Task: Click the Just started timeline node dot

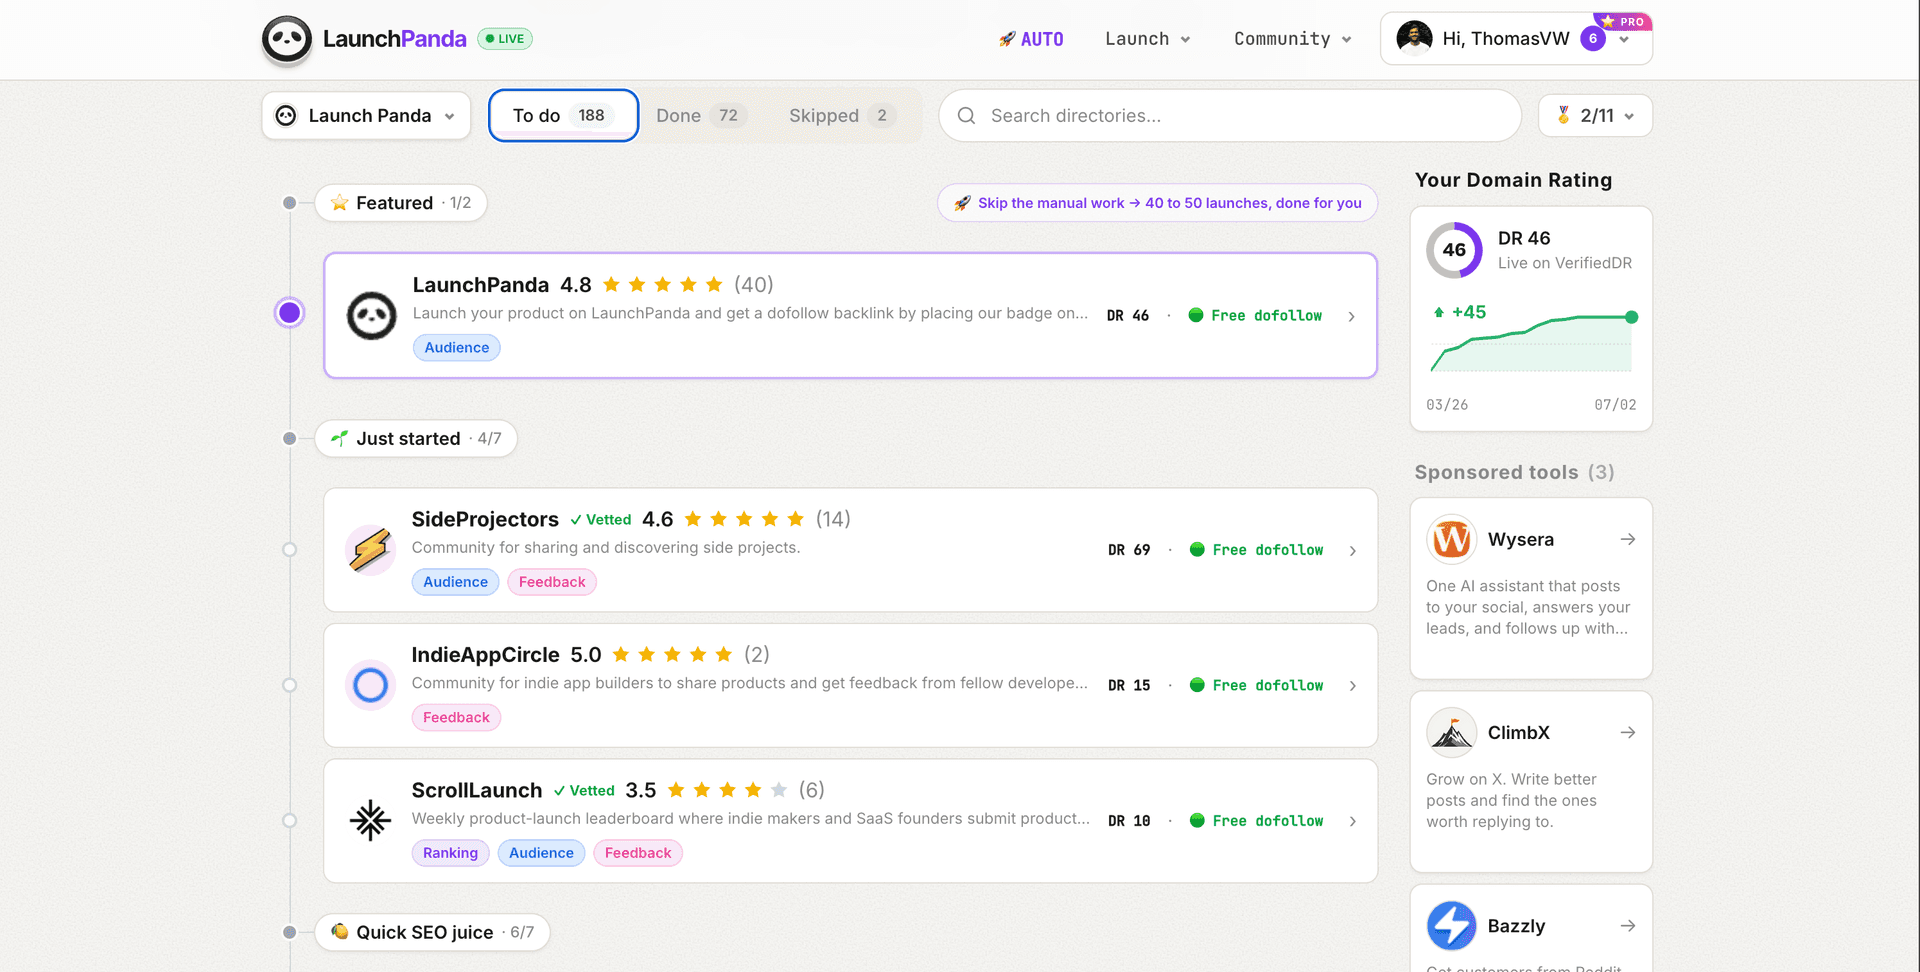Action: [x=289, y=439]
